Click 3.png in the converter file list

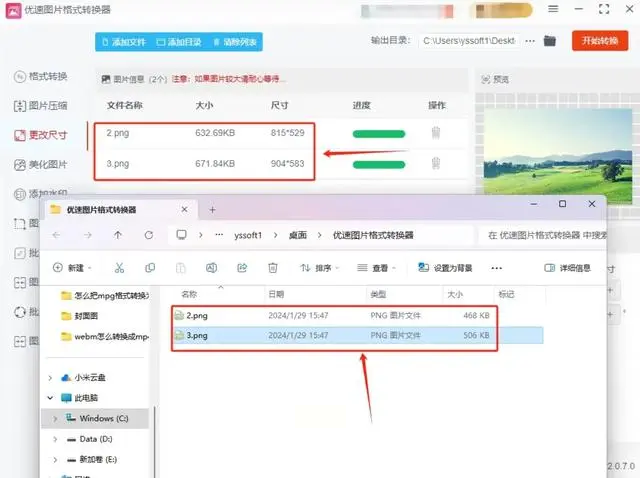click(x=118, y=164)
